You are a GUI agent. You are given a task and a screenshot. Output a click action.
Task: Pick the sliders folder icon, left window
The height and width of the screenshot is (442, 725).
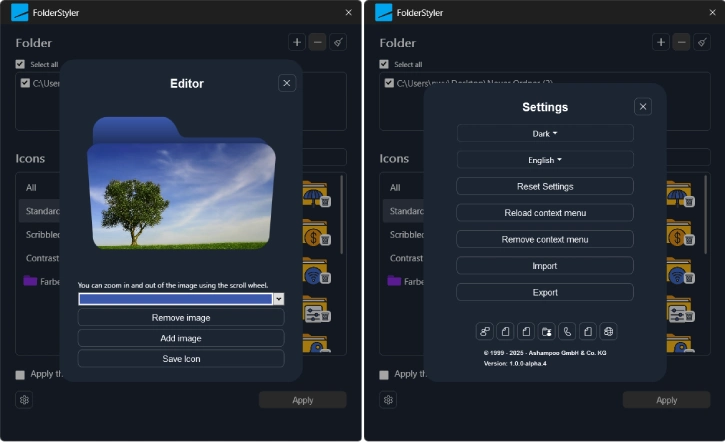click(x=314, y=309)
